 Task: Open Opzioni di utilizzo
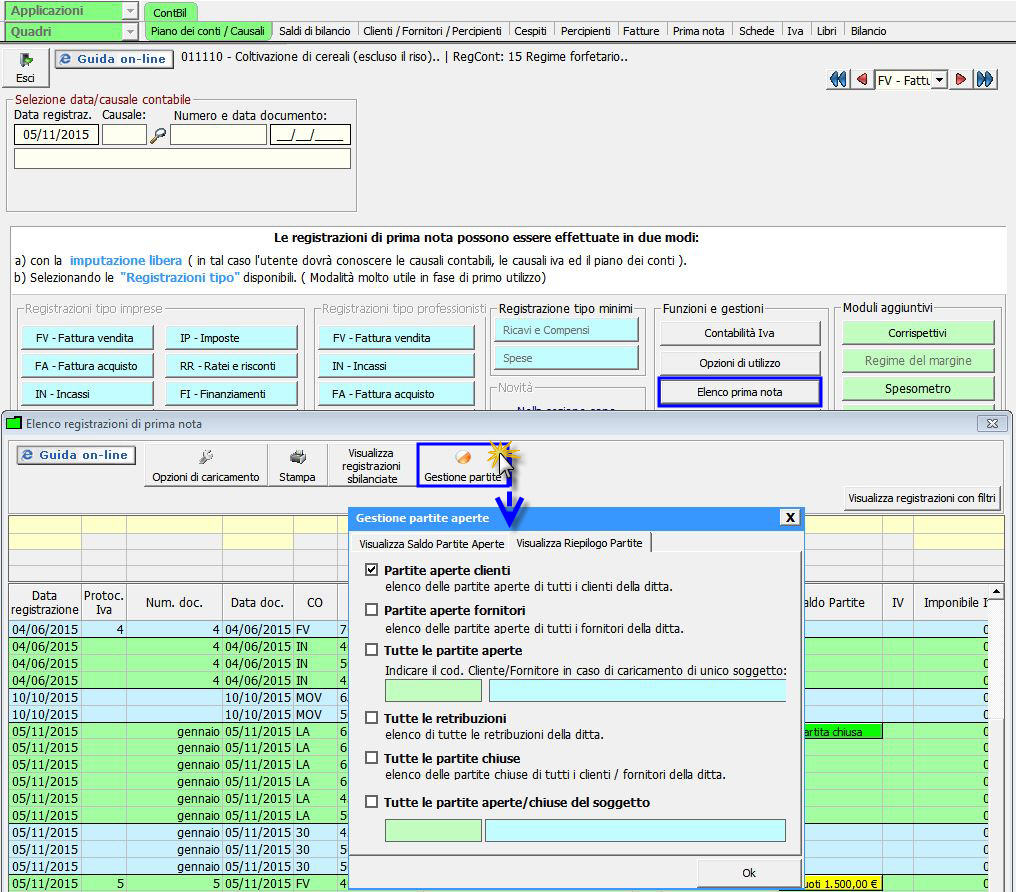[x=739, y=363]
